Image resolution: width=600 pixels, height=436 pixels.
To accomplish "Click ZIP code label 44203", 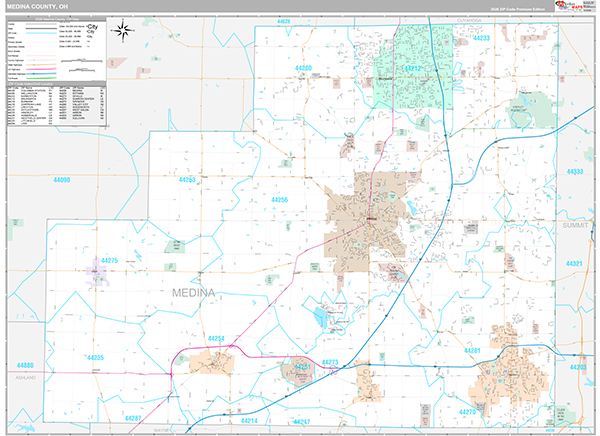I will [x=578, y=367].
